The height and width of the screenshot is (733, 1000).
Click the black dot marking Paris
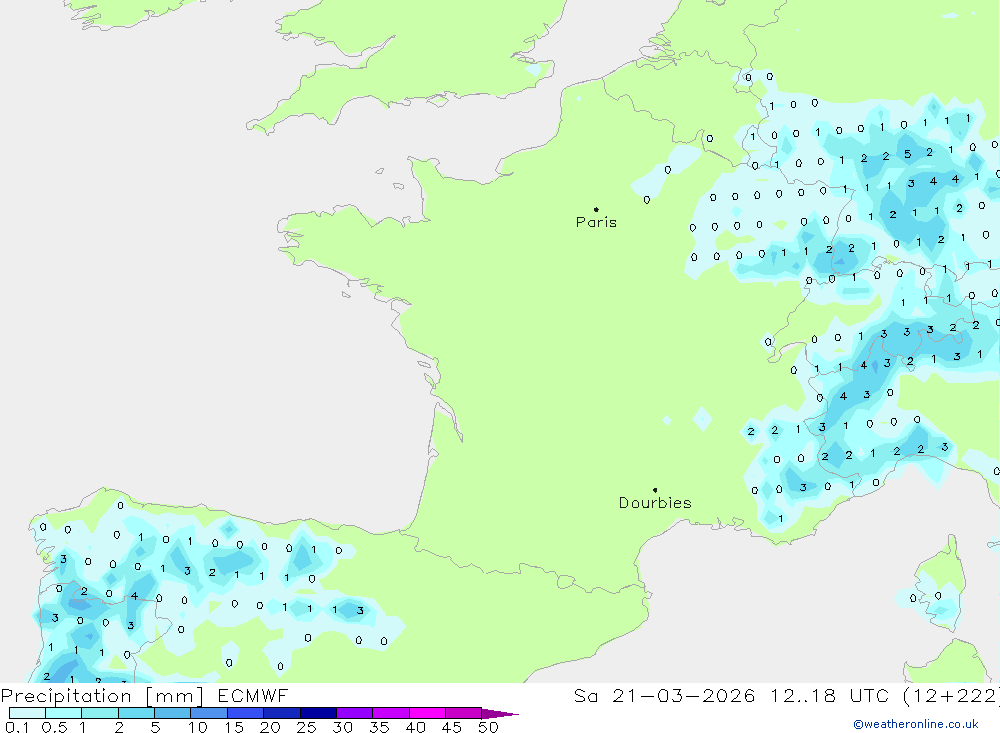click(x=596, y=209)
